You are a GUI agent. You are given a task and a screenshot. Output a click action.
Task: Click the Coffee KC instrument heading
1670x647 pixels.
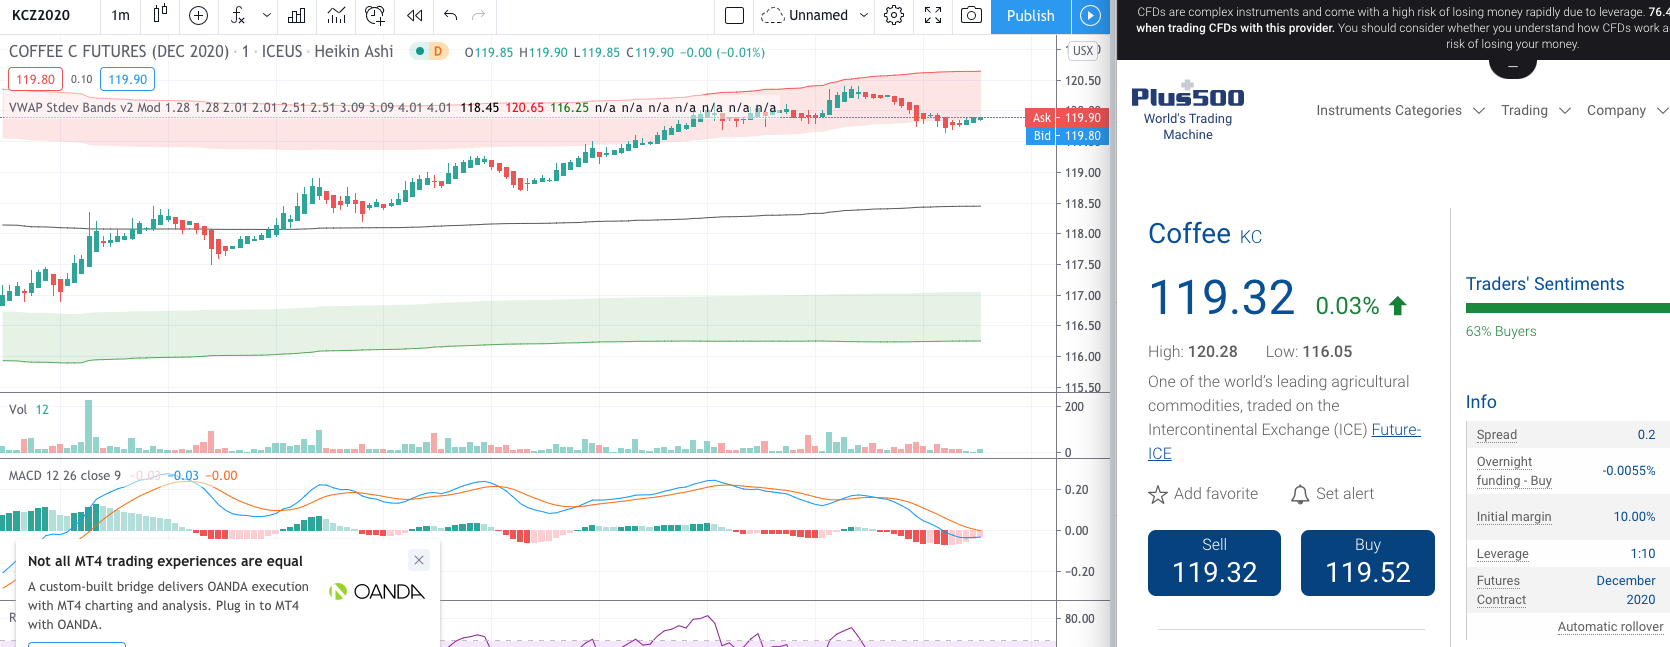1205,234
